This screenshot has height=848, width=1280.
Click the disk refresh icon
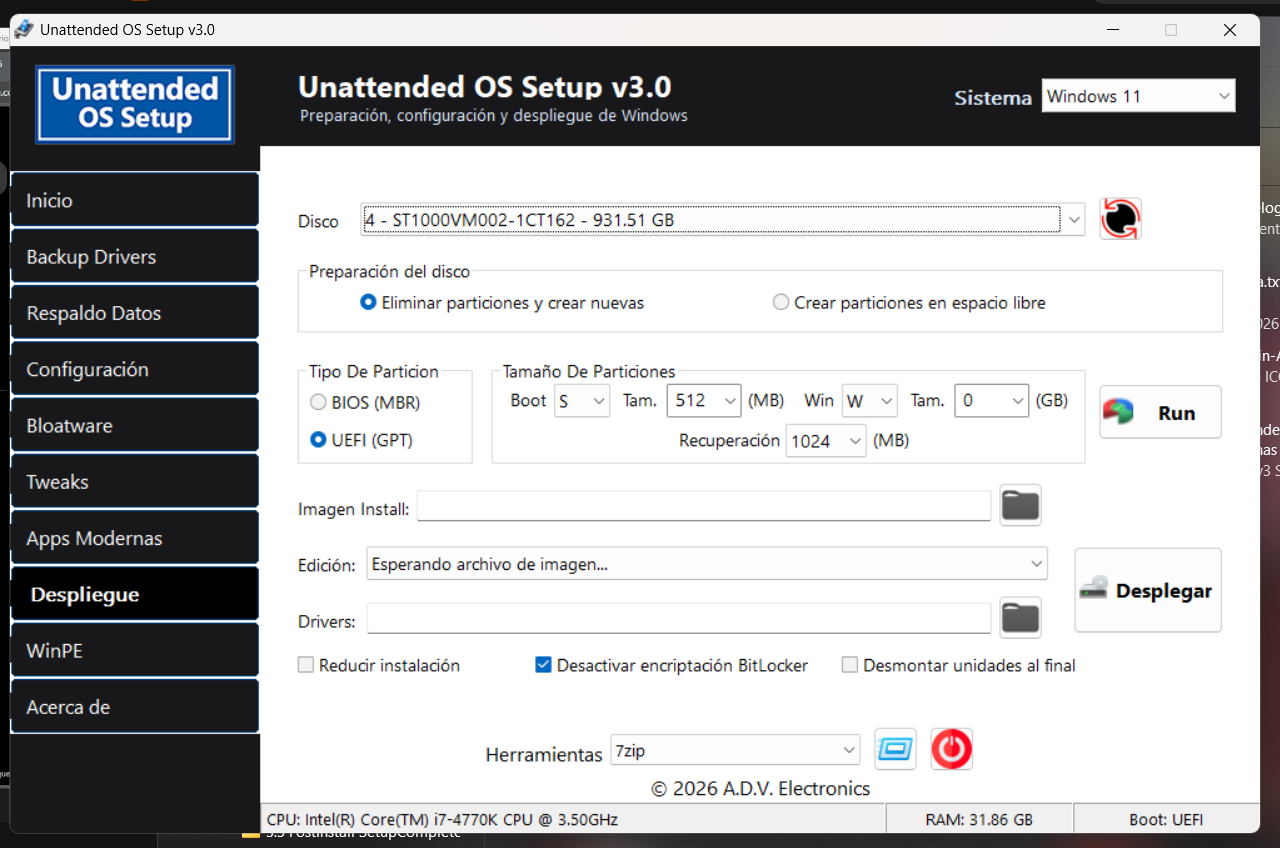[1121, 219]
